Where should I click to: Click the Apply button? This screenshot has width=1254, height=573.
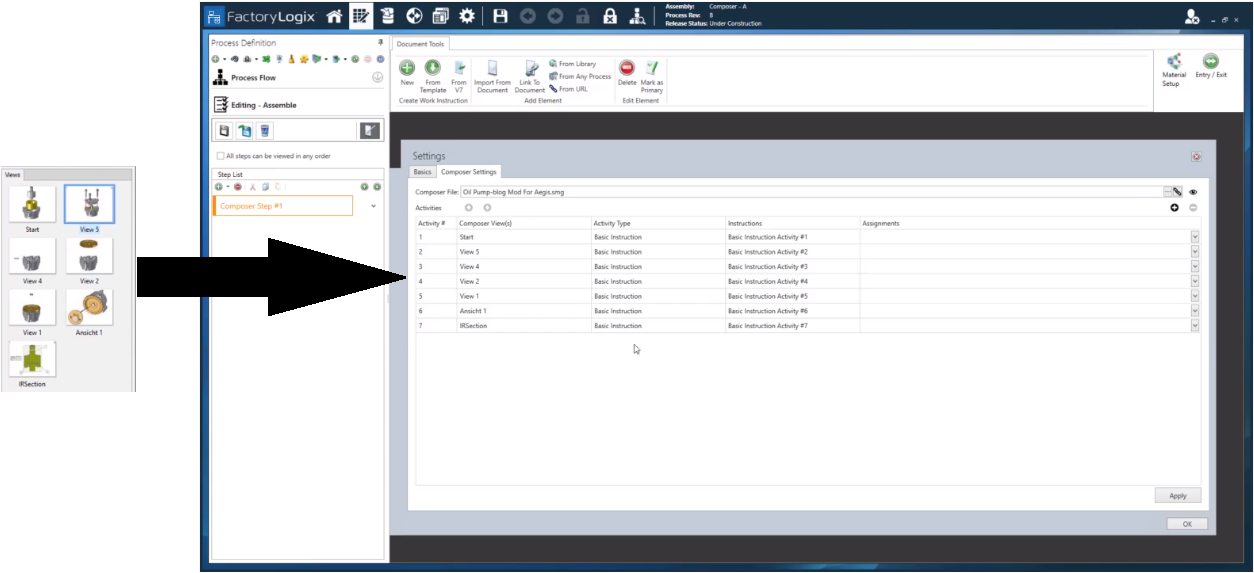point(1177,496)
